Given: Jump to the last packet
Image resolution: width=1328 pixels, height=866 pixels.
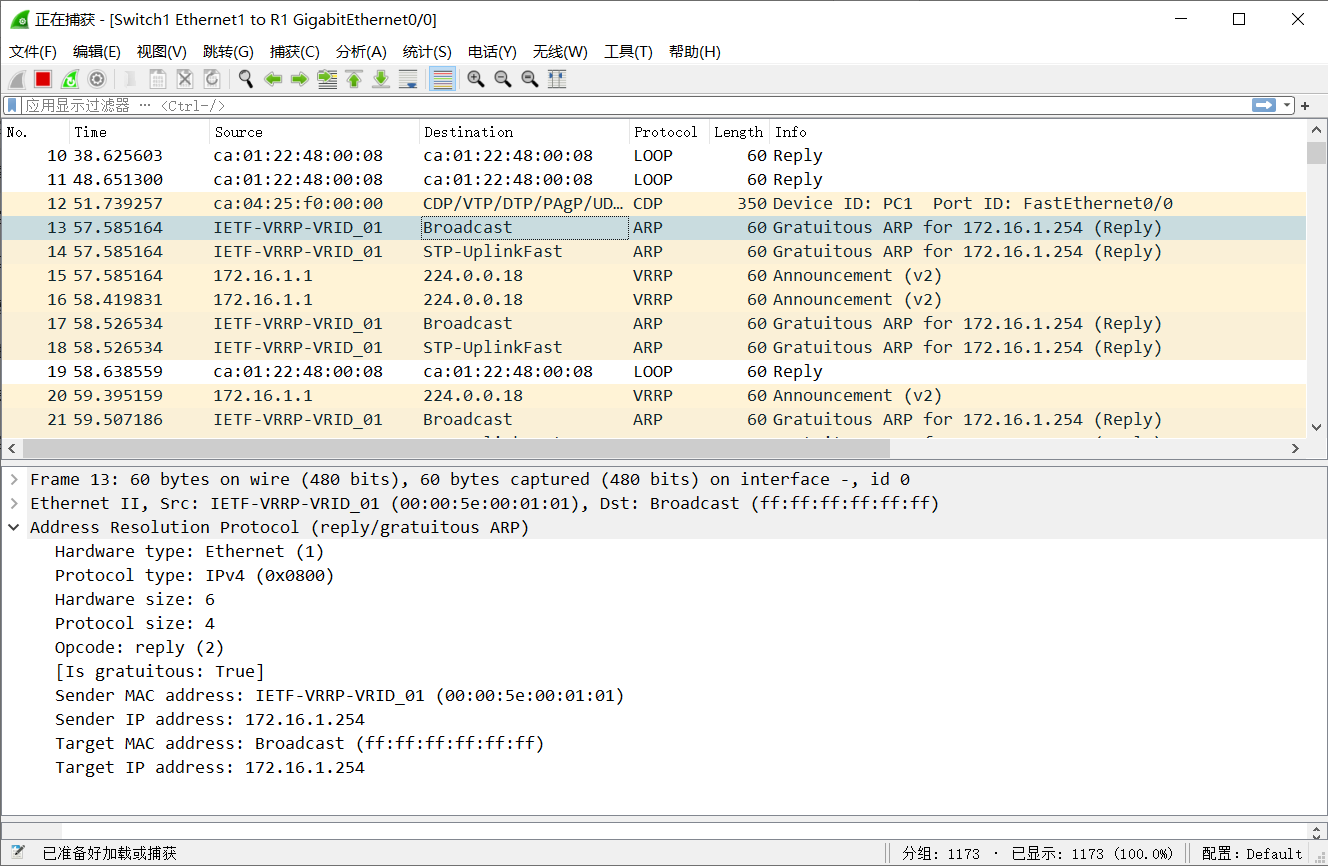Looking at the screenshot, I should tap(381, 79).
